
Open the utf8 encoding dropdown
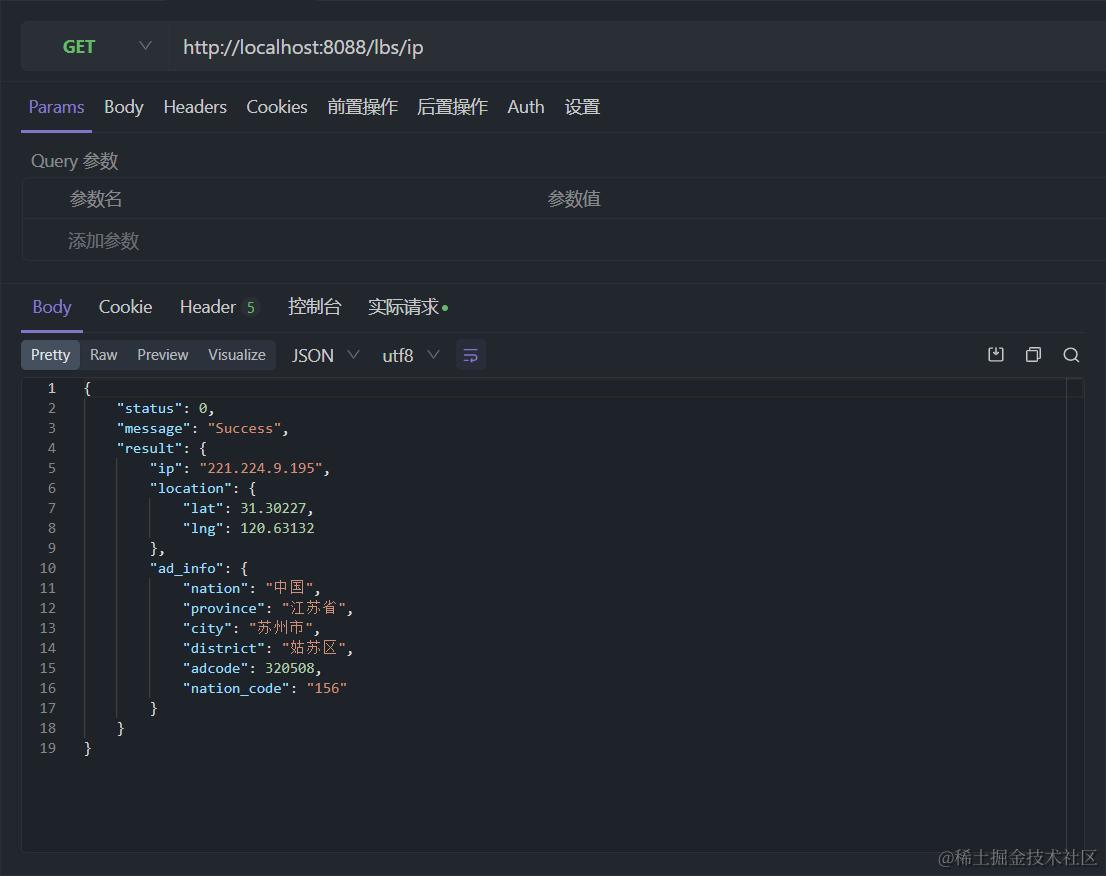tap(411, 355)
